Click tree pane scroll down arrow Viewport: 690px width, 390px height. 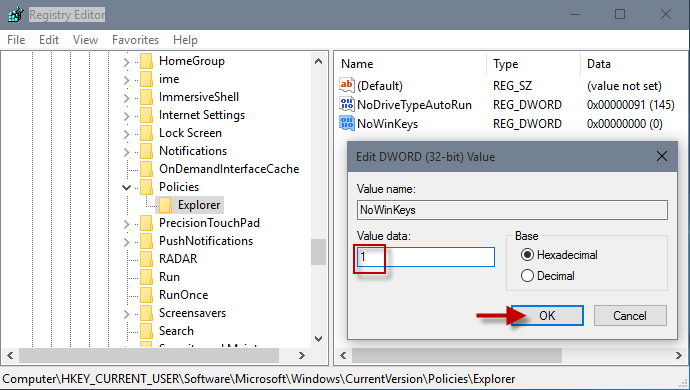pos(319,339)
